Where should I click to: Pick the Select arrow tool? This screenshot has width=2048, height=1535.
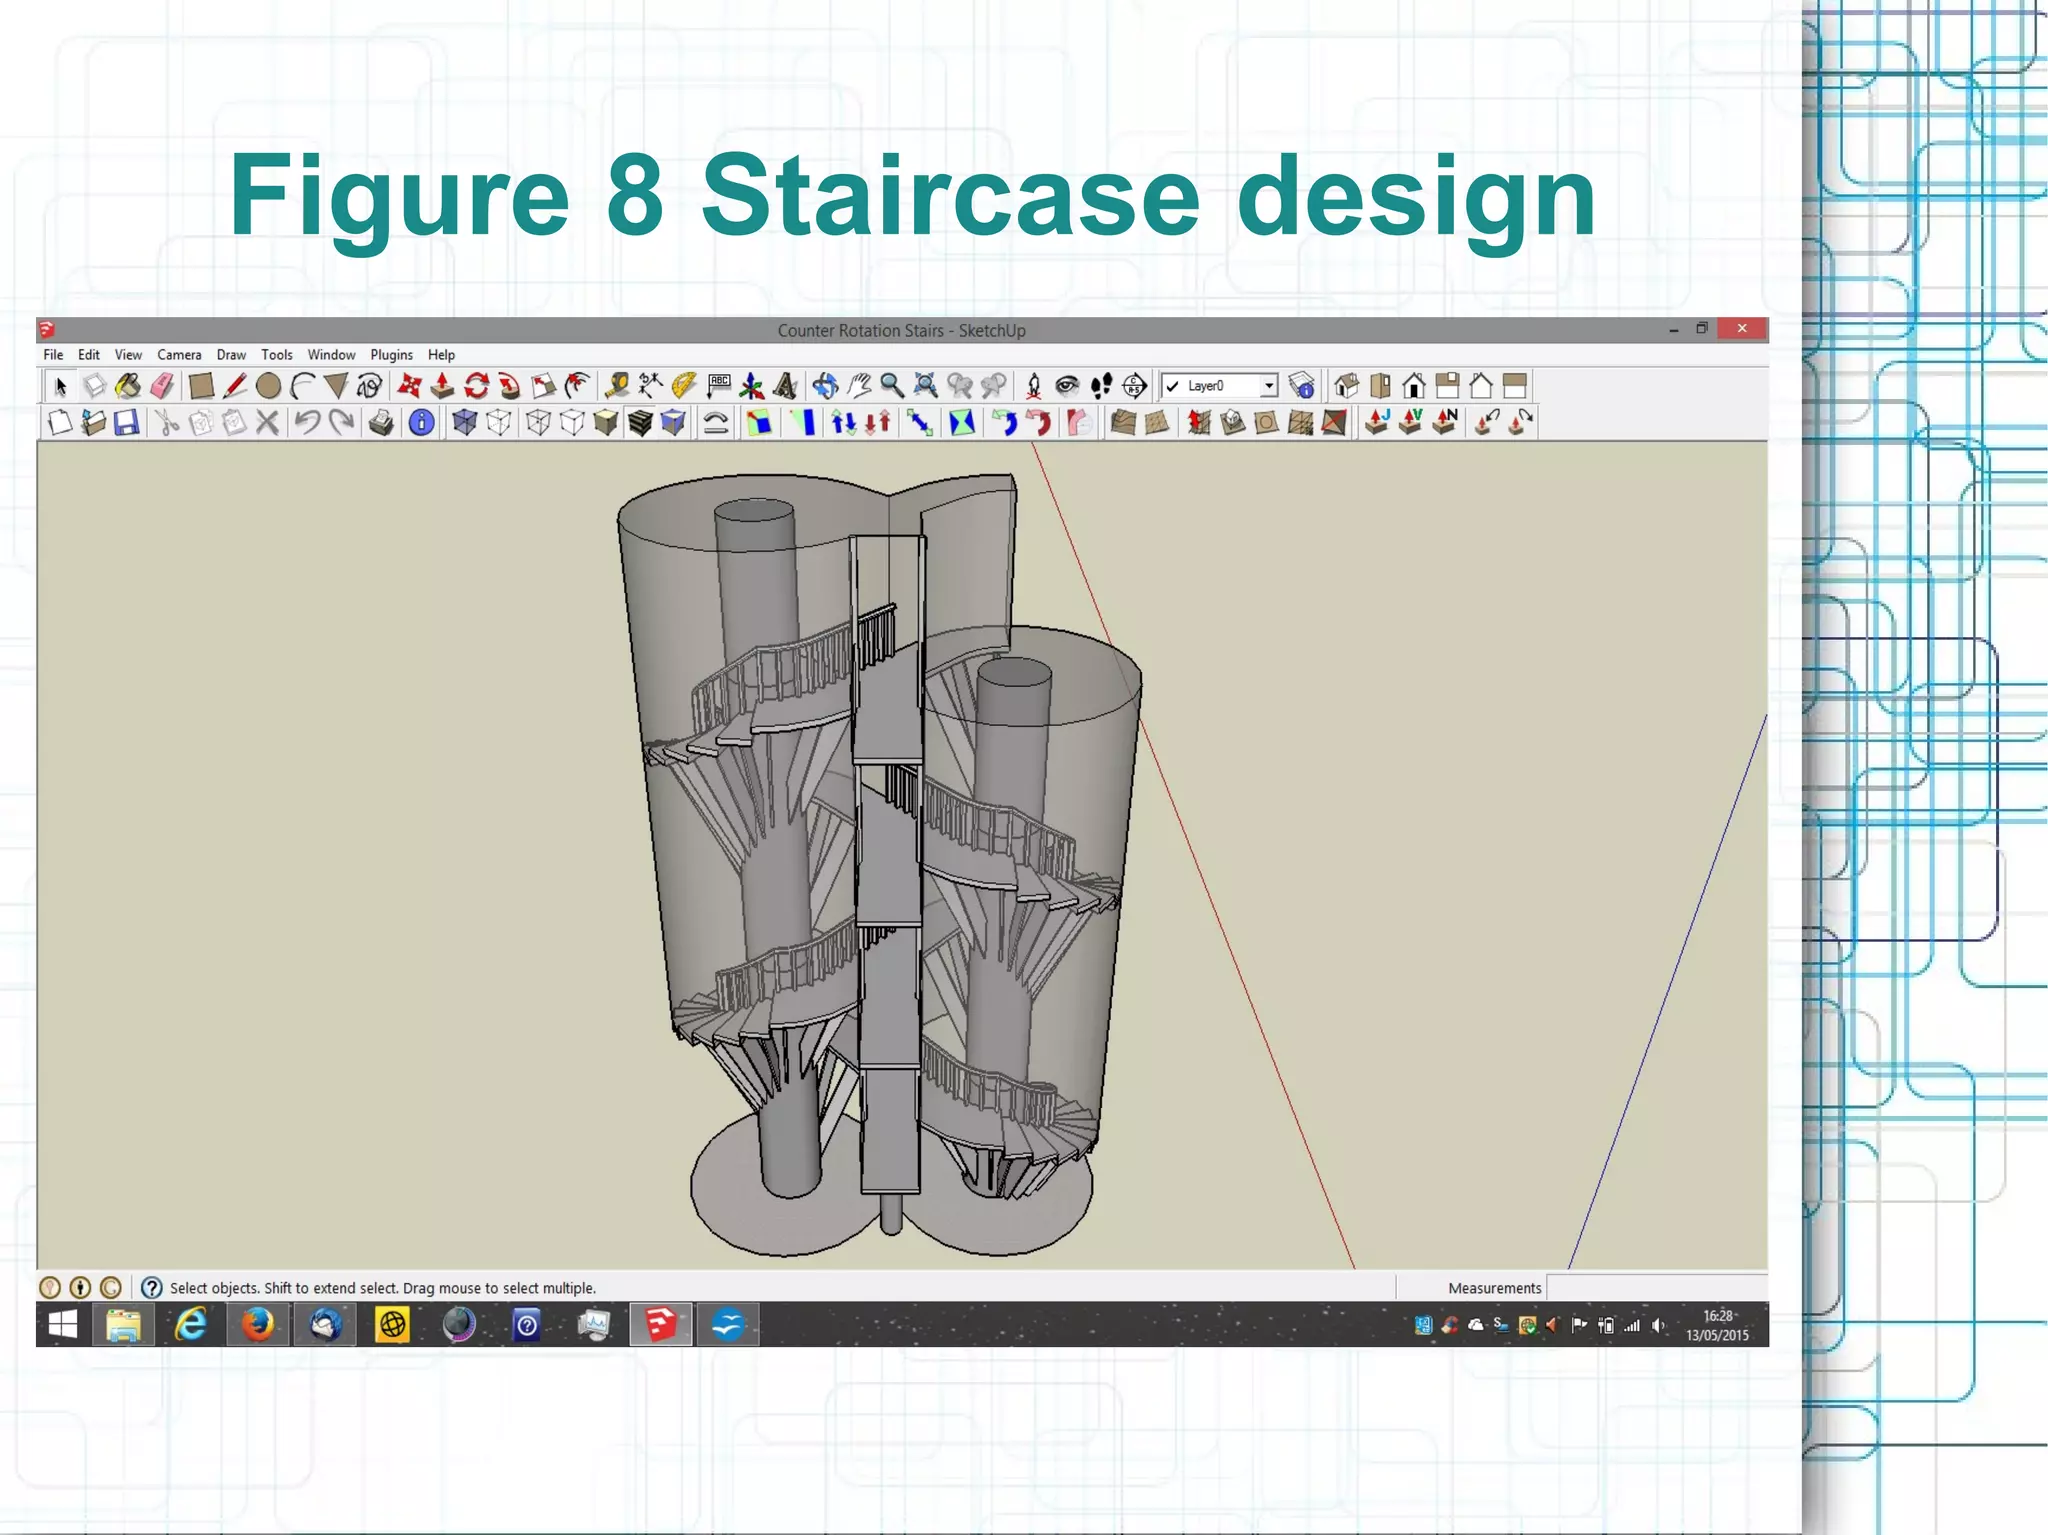(60, 386)
